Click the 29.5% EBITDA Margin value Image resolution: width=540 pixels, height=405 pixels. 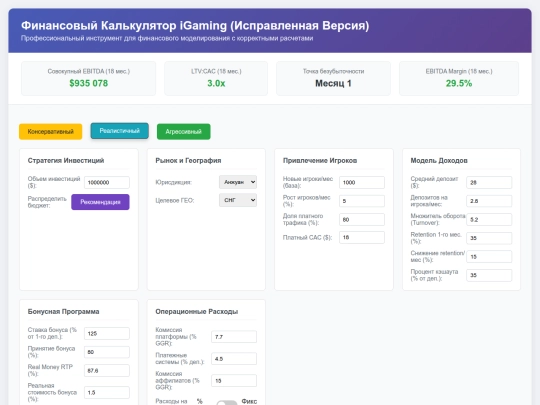(459, 83)
